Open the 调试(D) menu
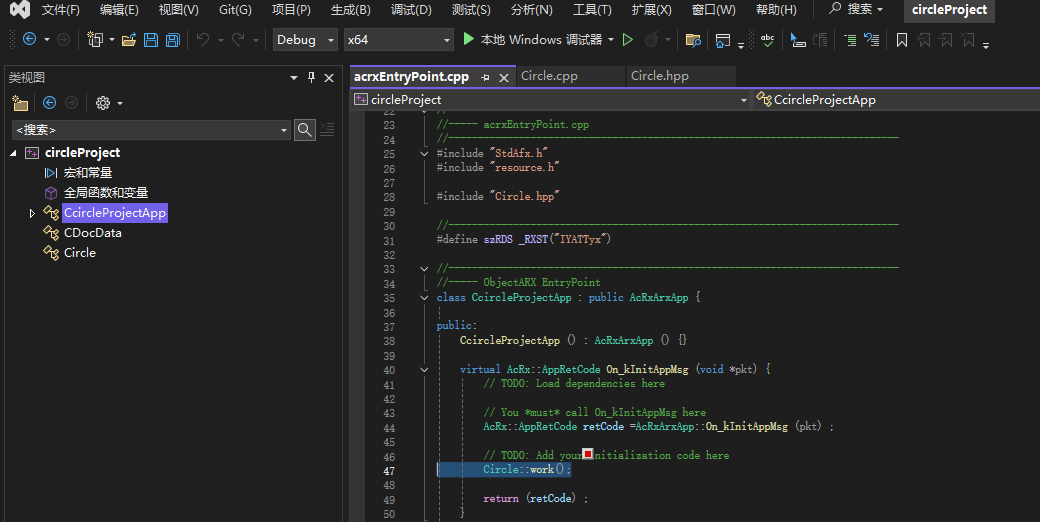Image resolution: width=1040 pixels, height=522 pixels. pos(411,10)
